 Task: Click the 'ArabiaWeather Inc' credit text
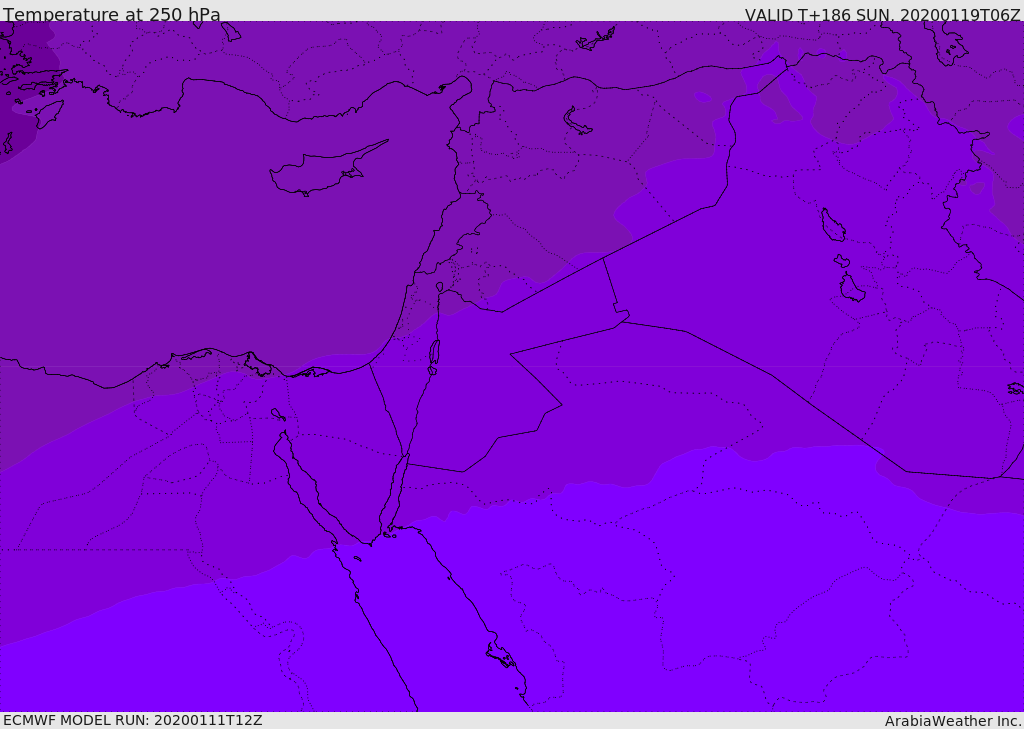[x=952, y=721]
